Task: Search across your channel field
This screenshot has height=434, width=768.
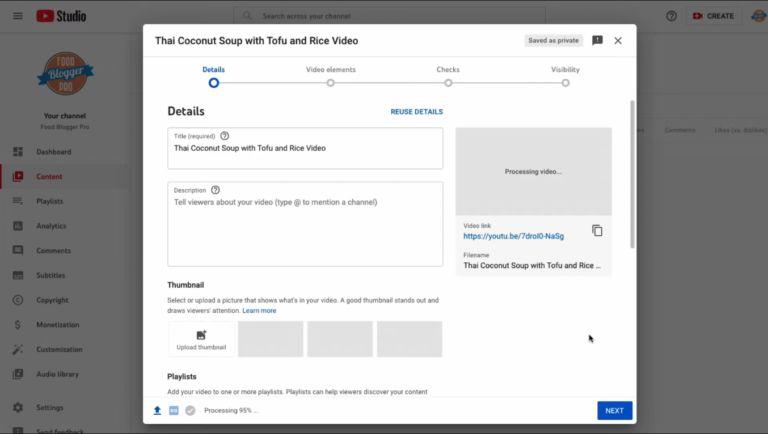Action: tap(389, 16)
